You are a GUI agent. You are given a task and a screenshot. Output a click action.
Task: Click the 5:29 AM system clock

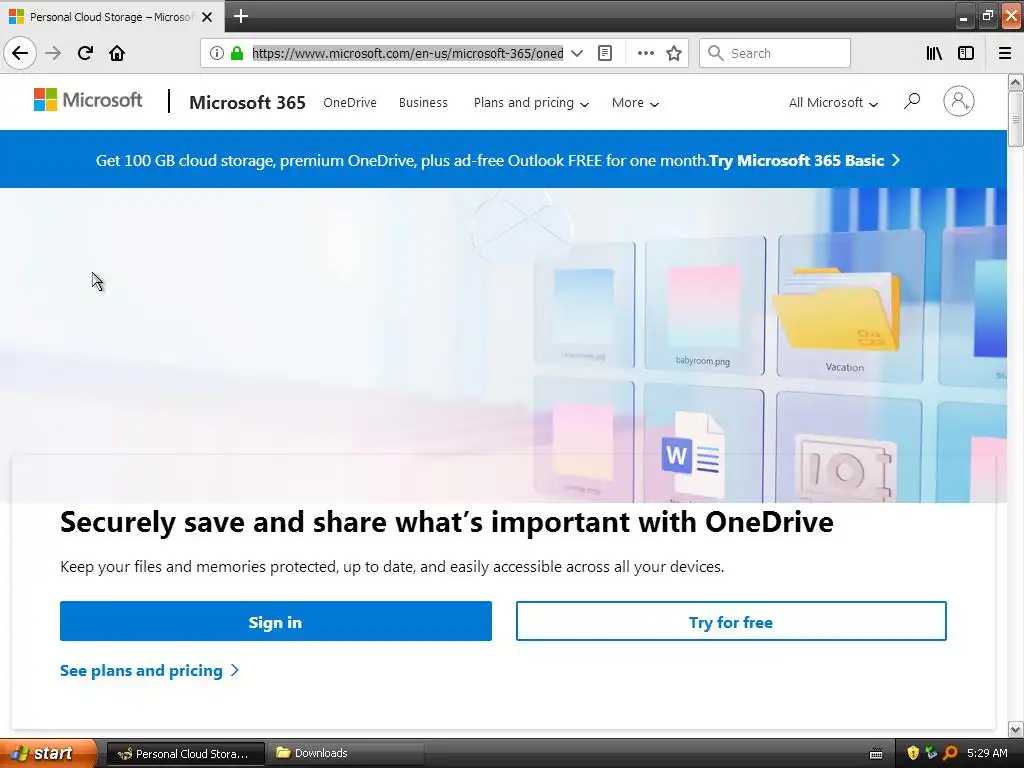(987, 753)
